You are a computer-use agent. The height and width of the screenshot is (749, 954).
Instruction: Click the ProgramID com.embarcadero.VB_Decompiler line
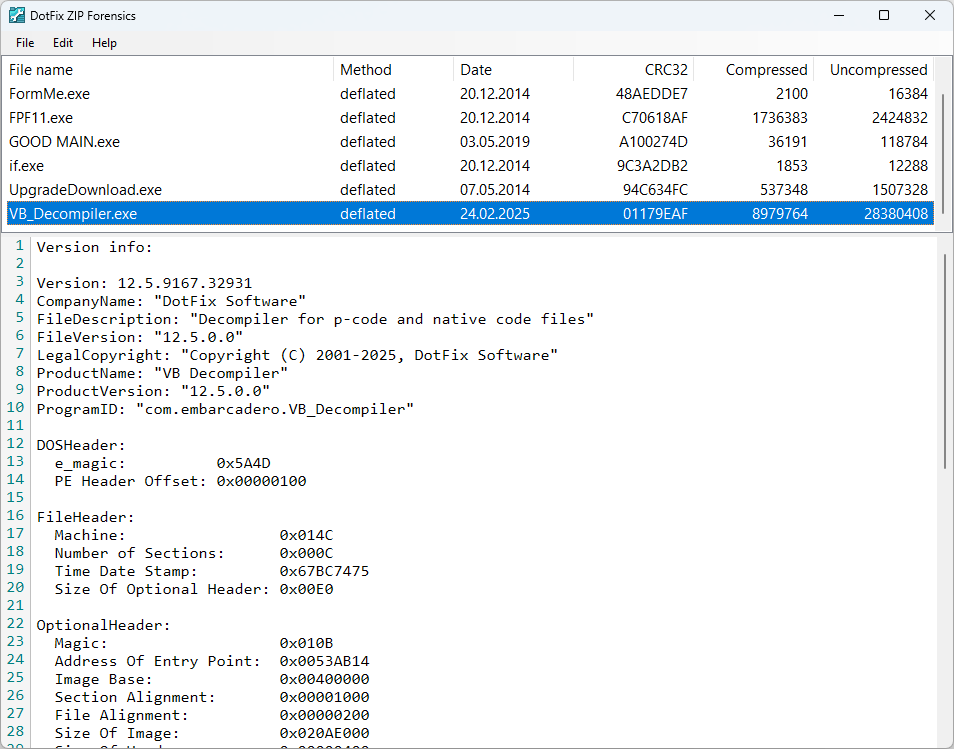click(x=225, y=409)
